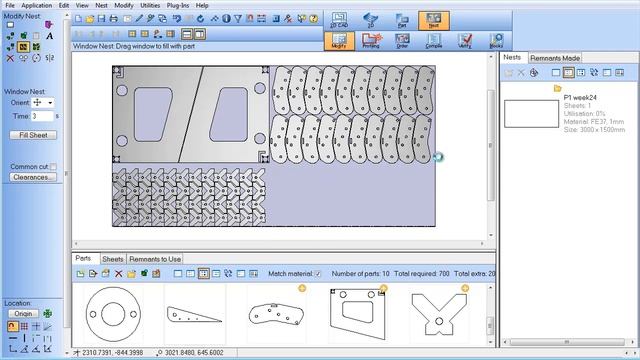This screenshot has height=360, width=640.
Task: Open the Plug-Ins menu
Action: click(178, 5)
